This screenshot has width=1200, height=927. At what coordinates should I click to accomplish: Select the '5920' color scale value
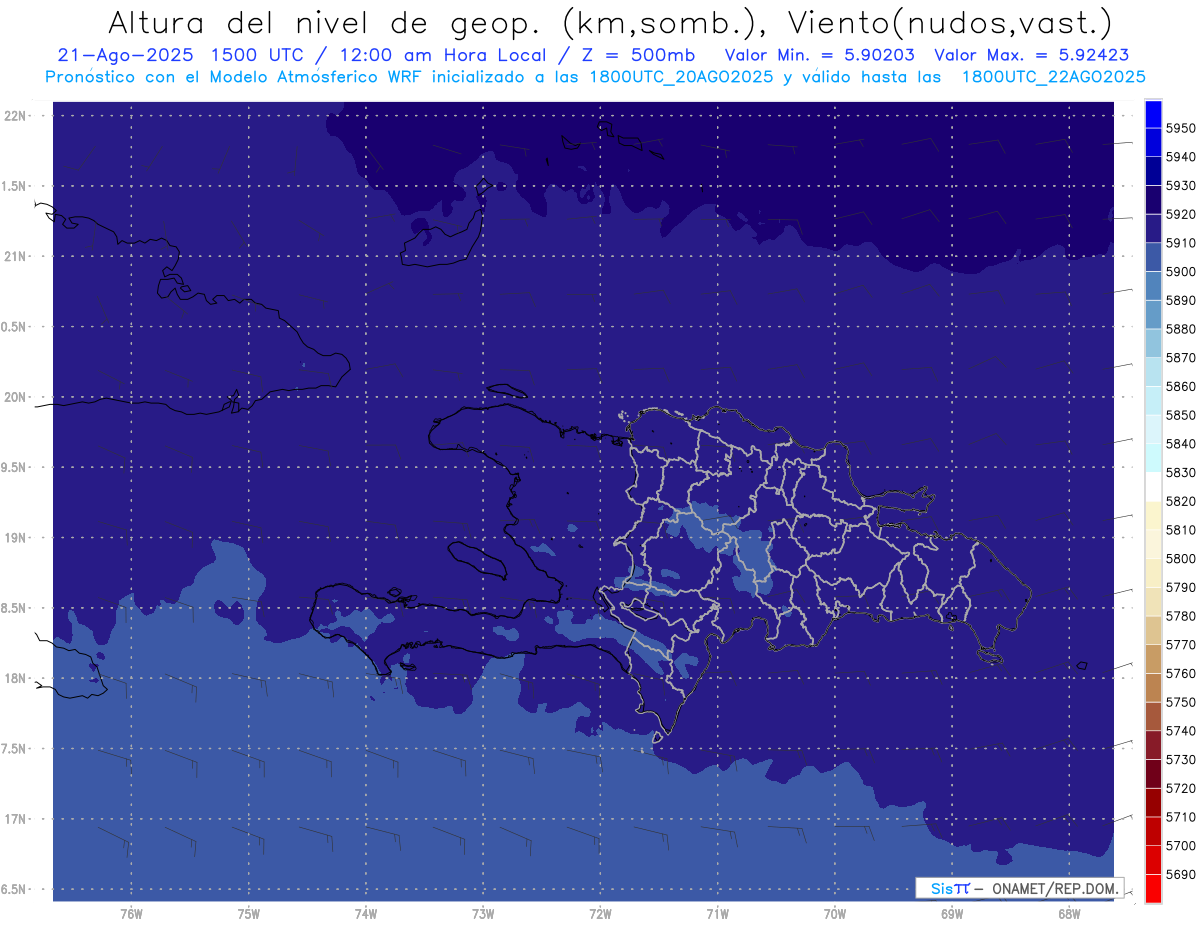tap(1180, 214)
